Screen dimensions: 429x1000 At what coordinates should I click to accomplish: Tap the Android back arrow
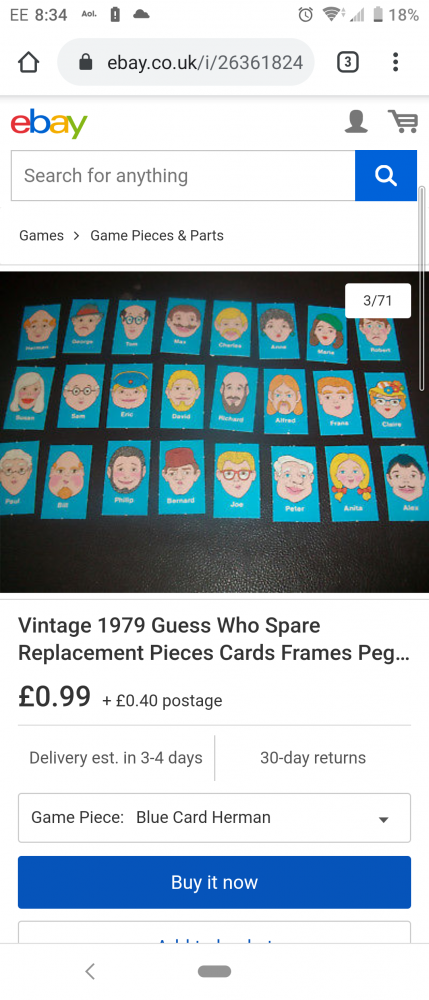(x=90, y=971)
